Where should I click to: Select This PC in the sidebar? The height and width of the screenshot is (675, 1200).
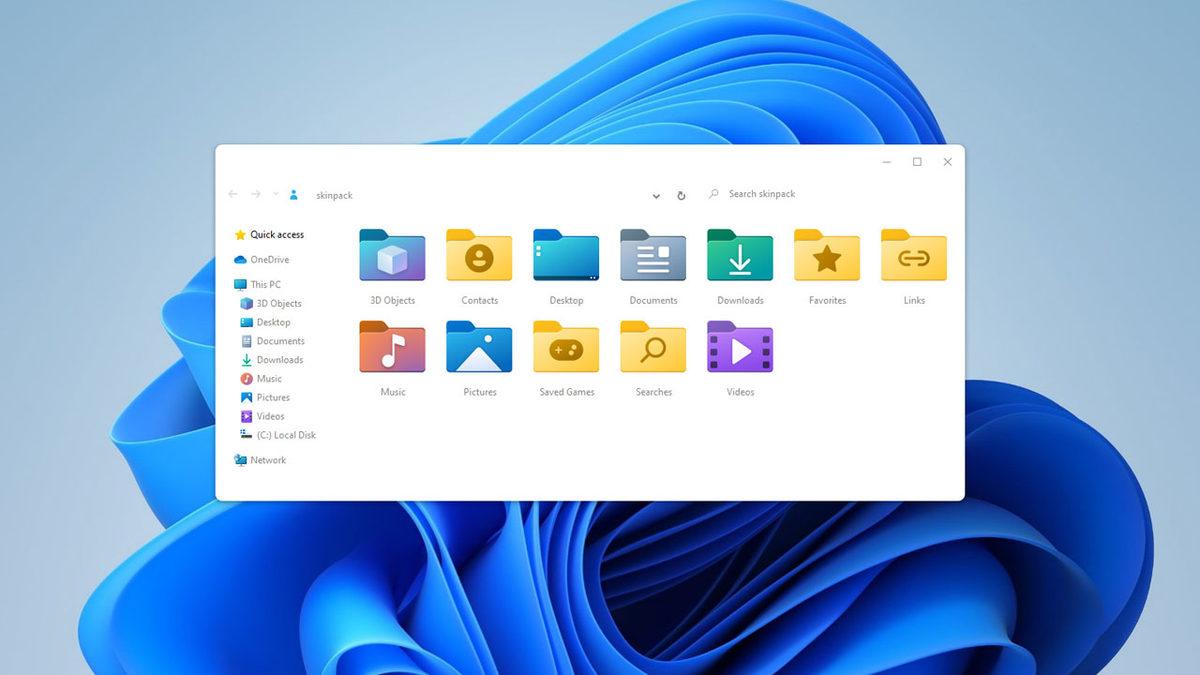(265, 284)
